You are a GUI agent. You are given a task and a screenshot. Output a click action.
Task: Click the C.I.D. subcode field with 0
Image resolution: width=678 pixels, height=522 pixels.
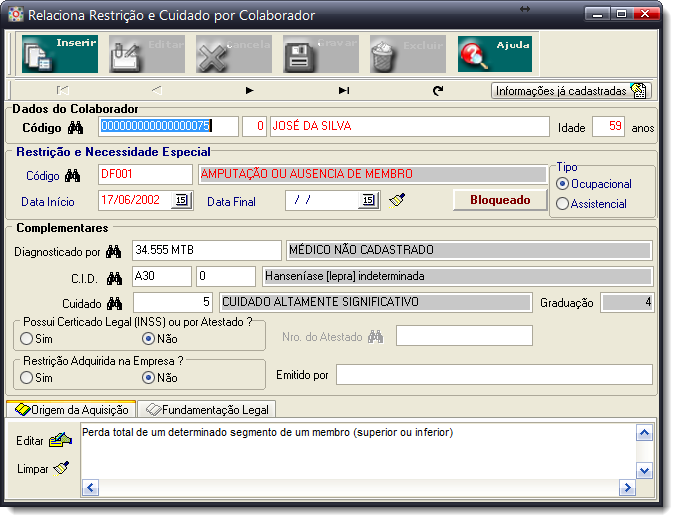226,276
